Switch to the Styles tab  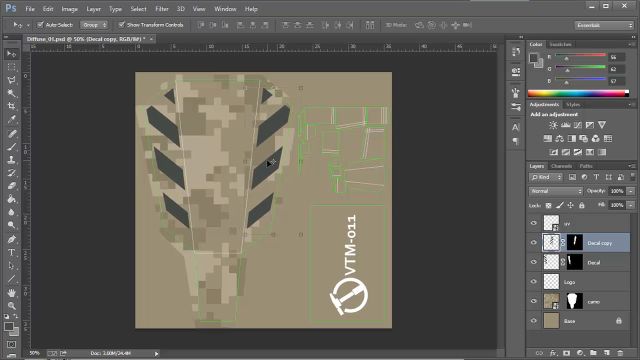[x=573, y=104]
